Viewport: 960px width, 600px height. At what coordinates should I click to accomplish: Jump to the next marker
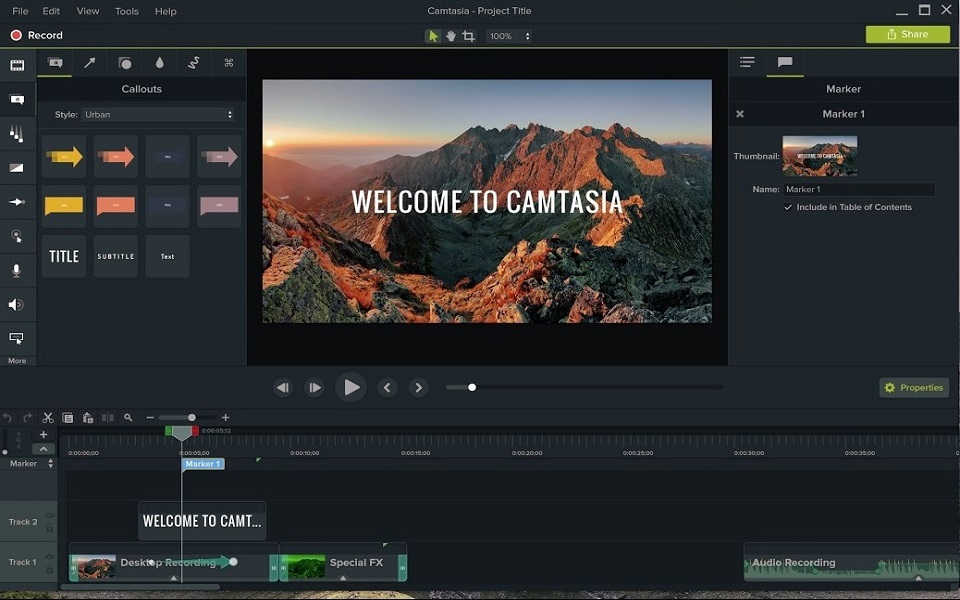click(419, 388)
